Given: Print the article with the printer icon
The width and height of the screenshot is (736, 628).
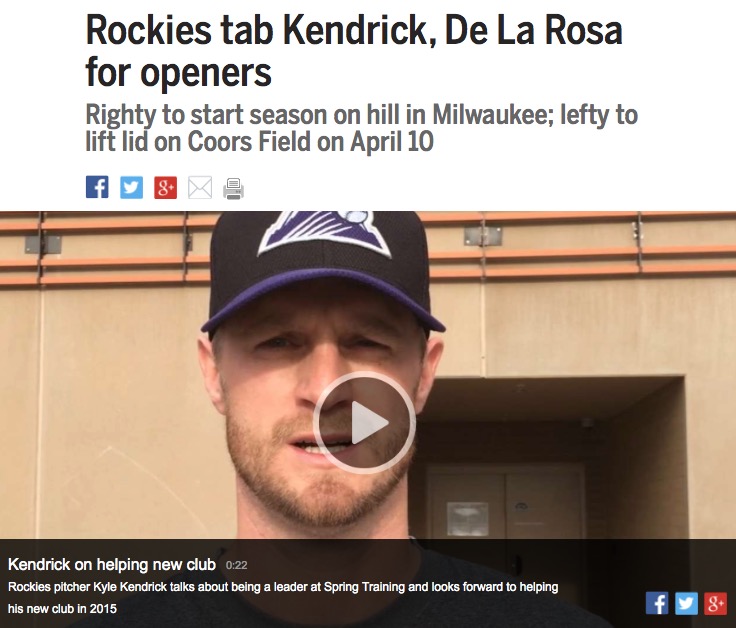Looking at the screenshot, I should coord(234,188).
